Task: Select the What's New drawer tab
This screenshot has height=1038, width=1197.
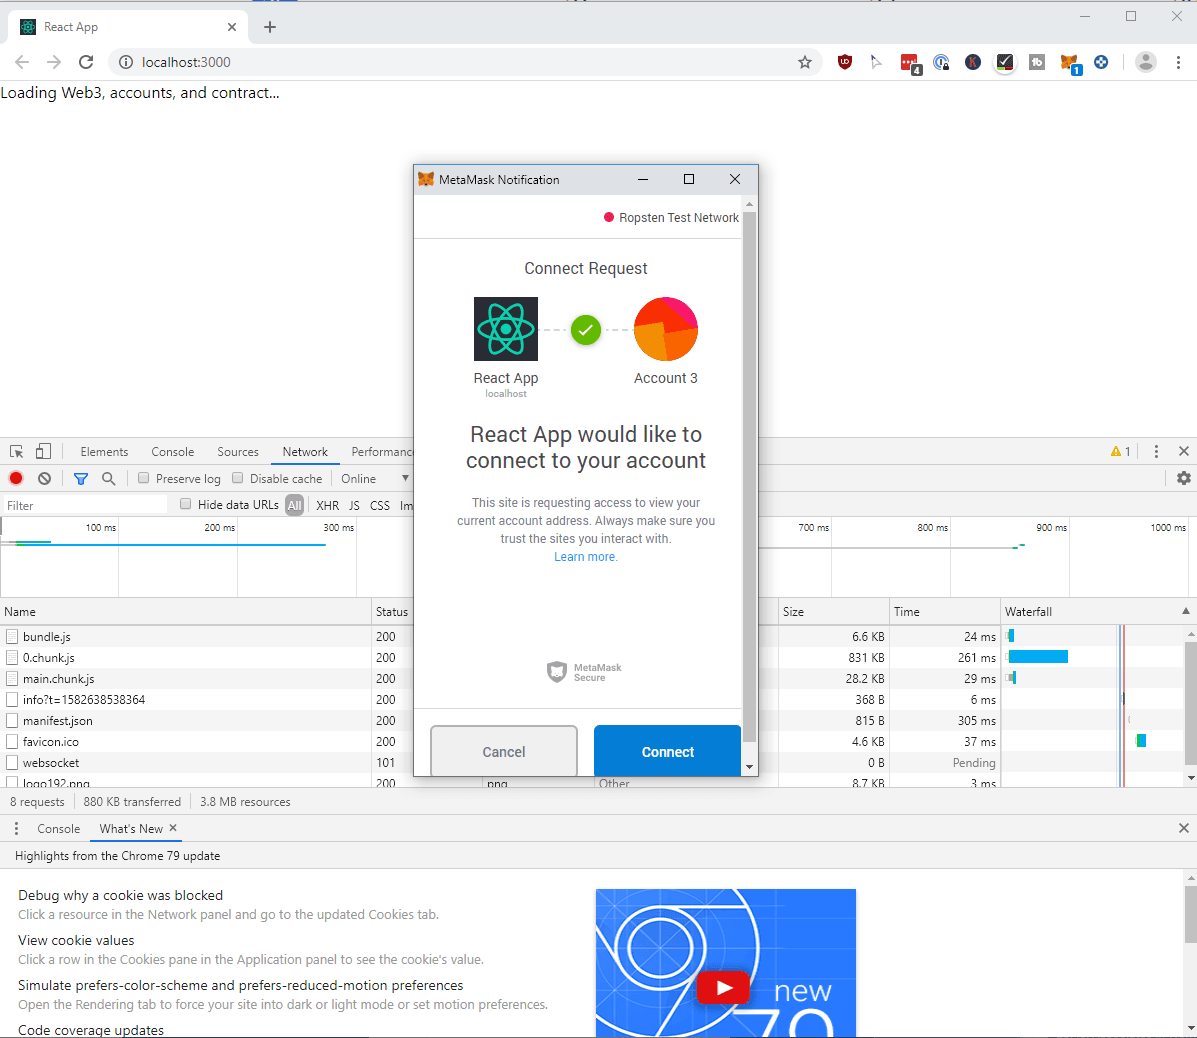Action: [131, 829]
